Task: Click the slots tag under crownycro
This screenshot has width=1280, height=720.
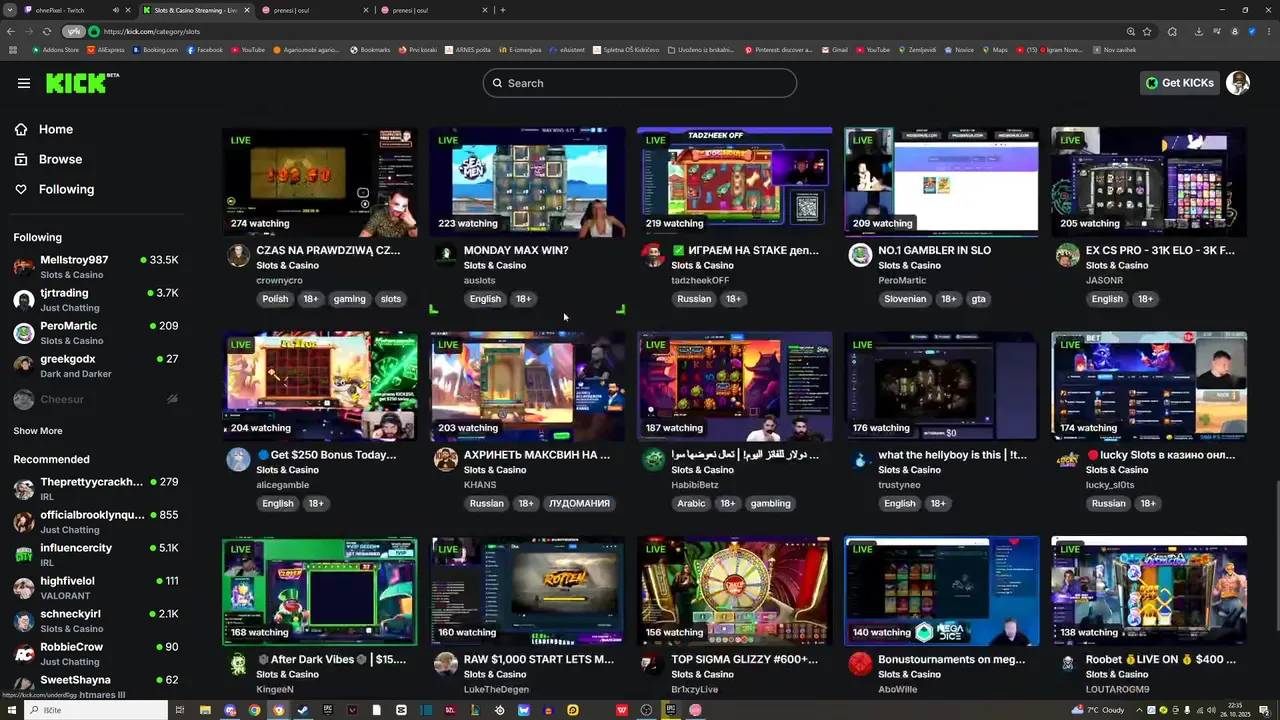Action: 391,299
